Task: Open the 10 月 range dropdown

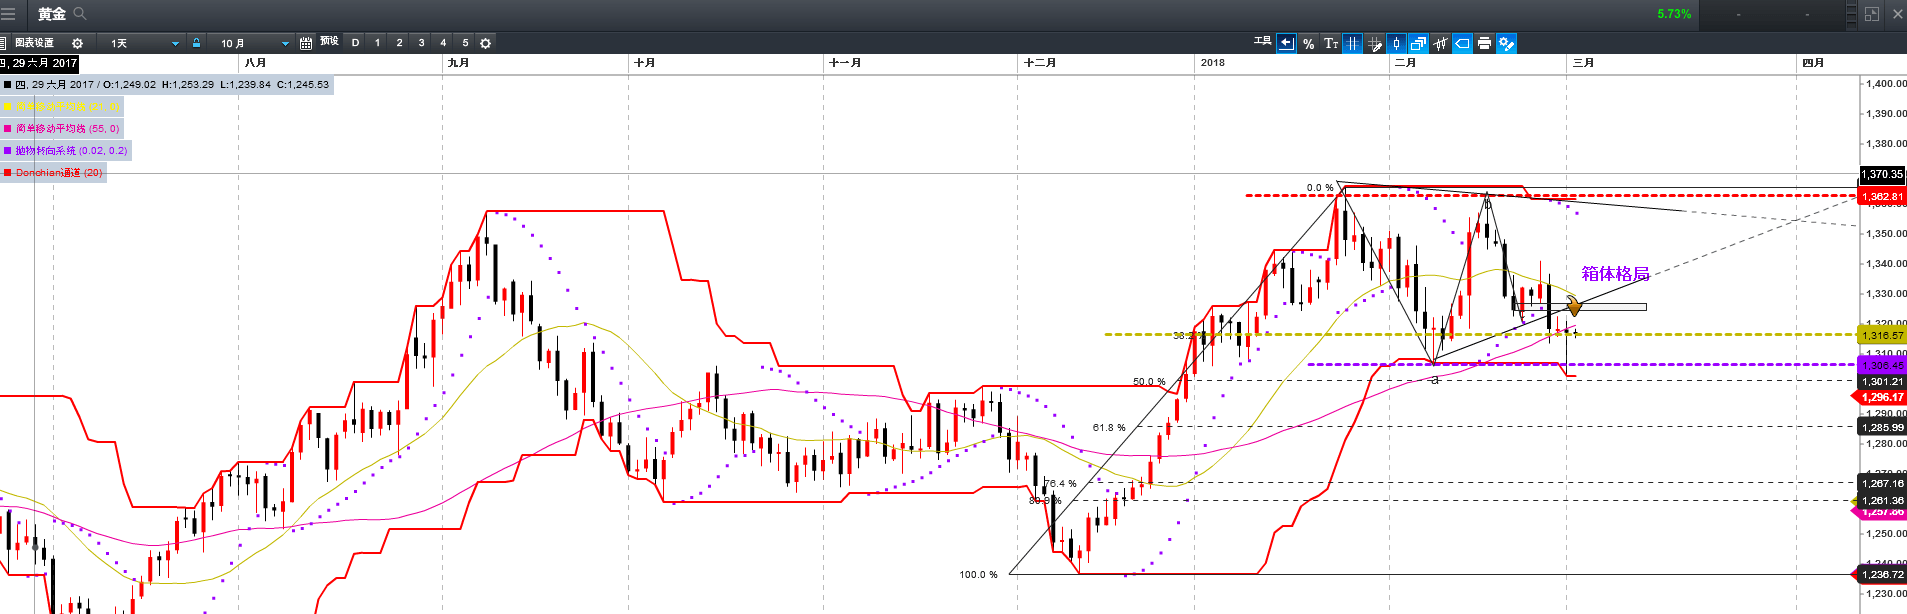Action: [253, 43]
